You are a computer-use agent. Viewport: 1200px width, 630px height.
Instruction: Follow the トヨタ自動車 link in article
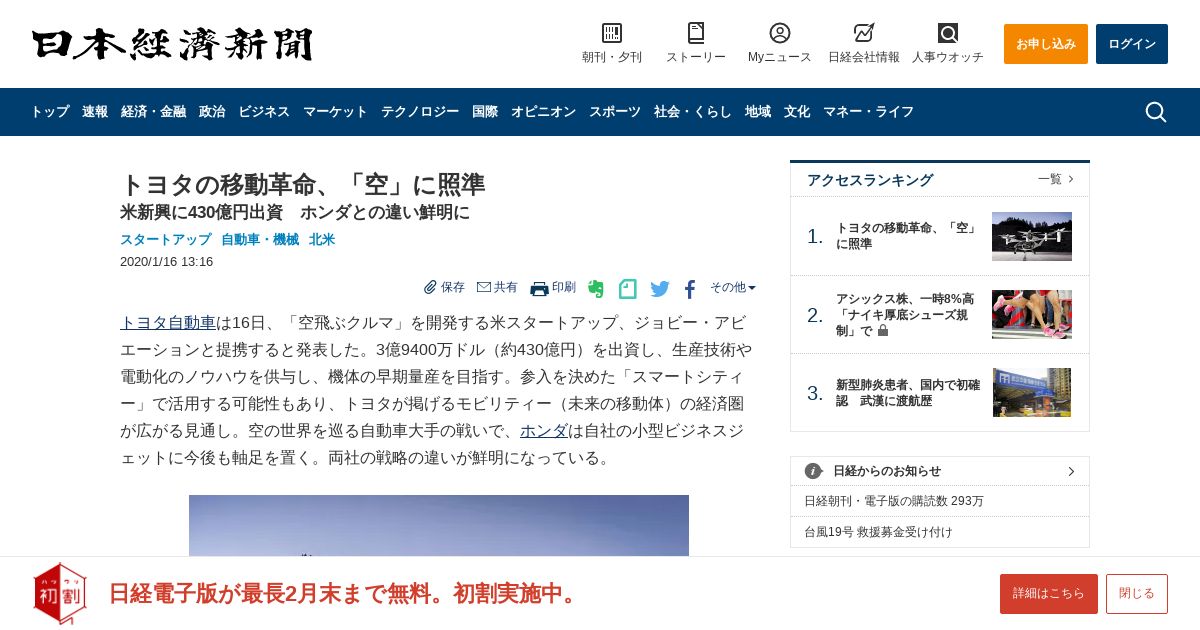[x=168, y=322]
